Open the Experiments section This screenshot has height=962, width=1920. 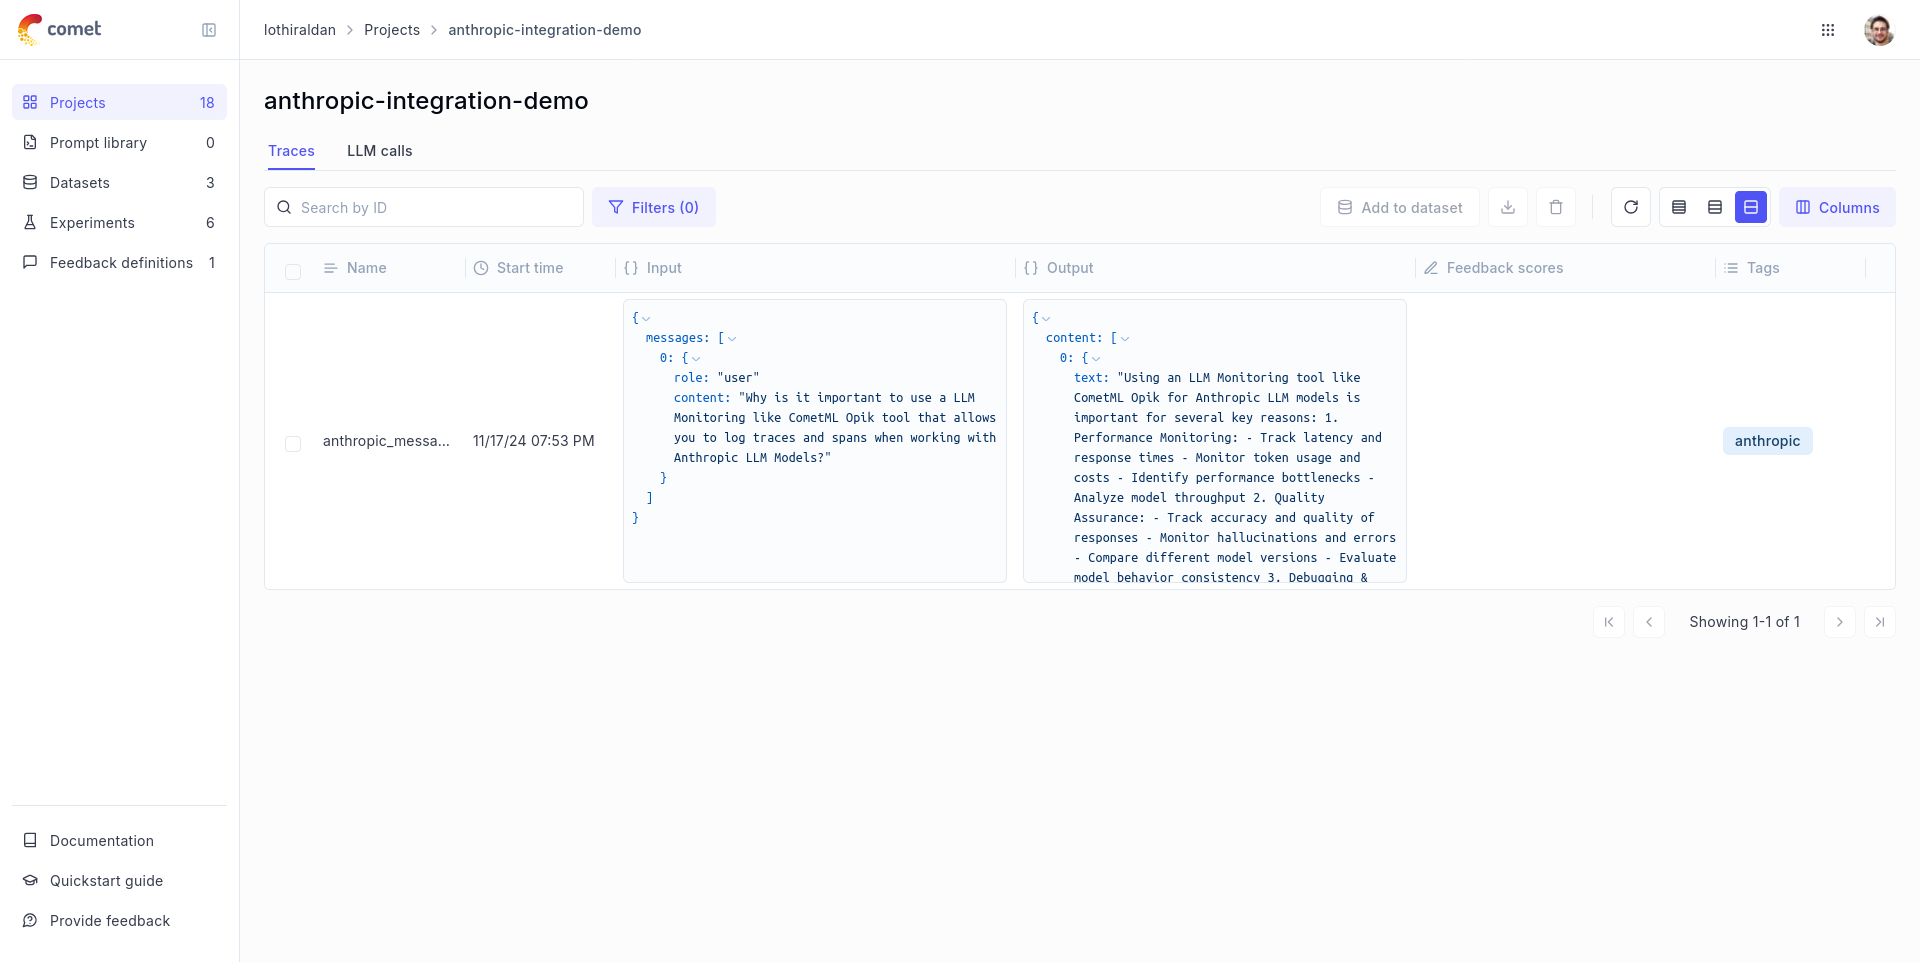pos(91,222)
